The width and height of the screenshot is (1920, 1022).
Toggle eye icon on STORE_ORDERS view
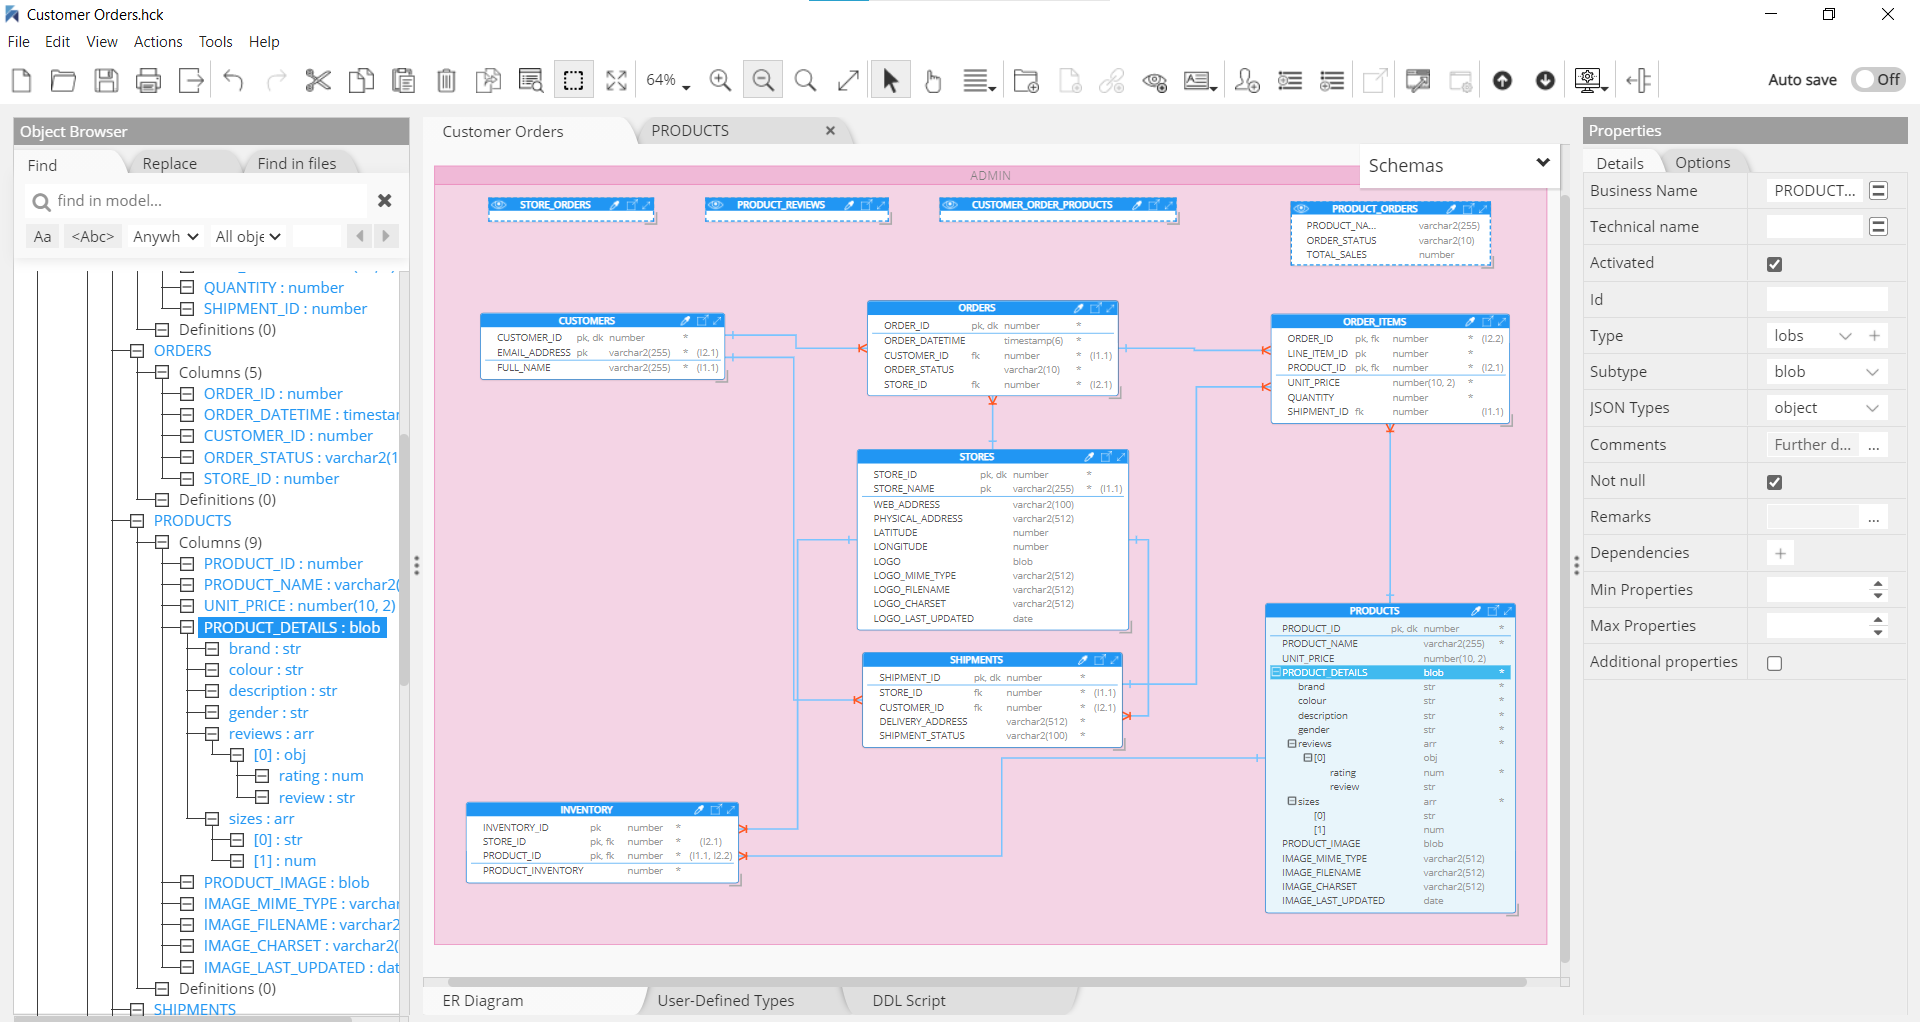pyautogui.click(x=499, y=205)
